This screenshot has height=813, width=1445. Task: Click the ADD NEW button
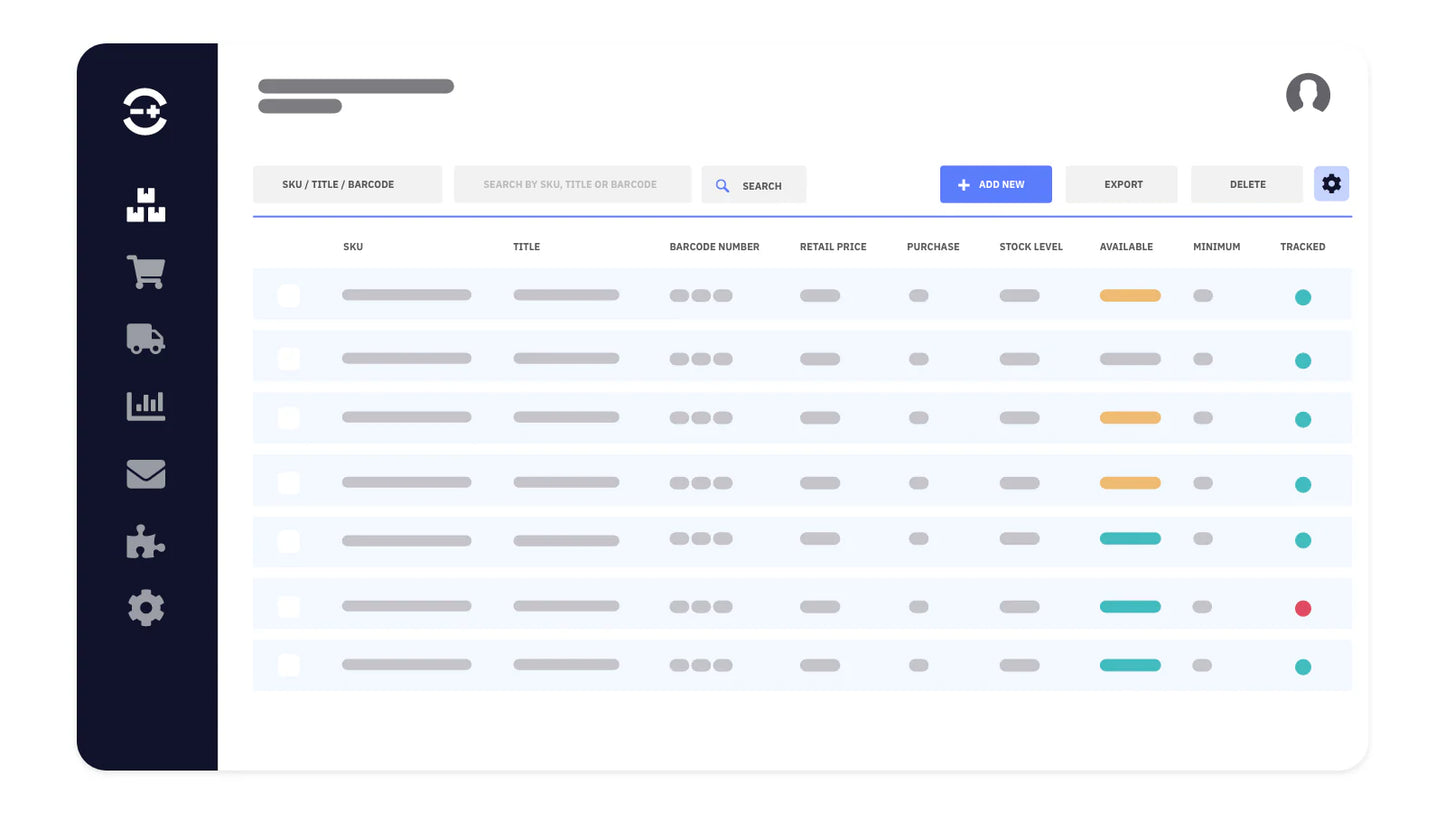click(995, 184)
